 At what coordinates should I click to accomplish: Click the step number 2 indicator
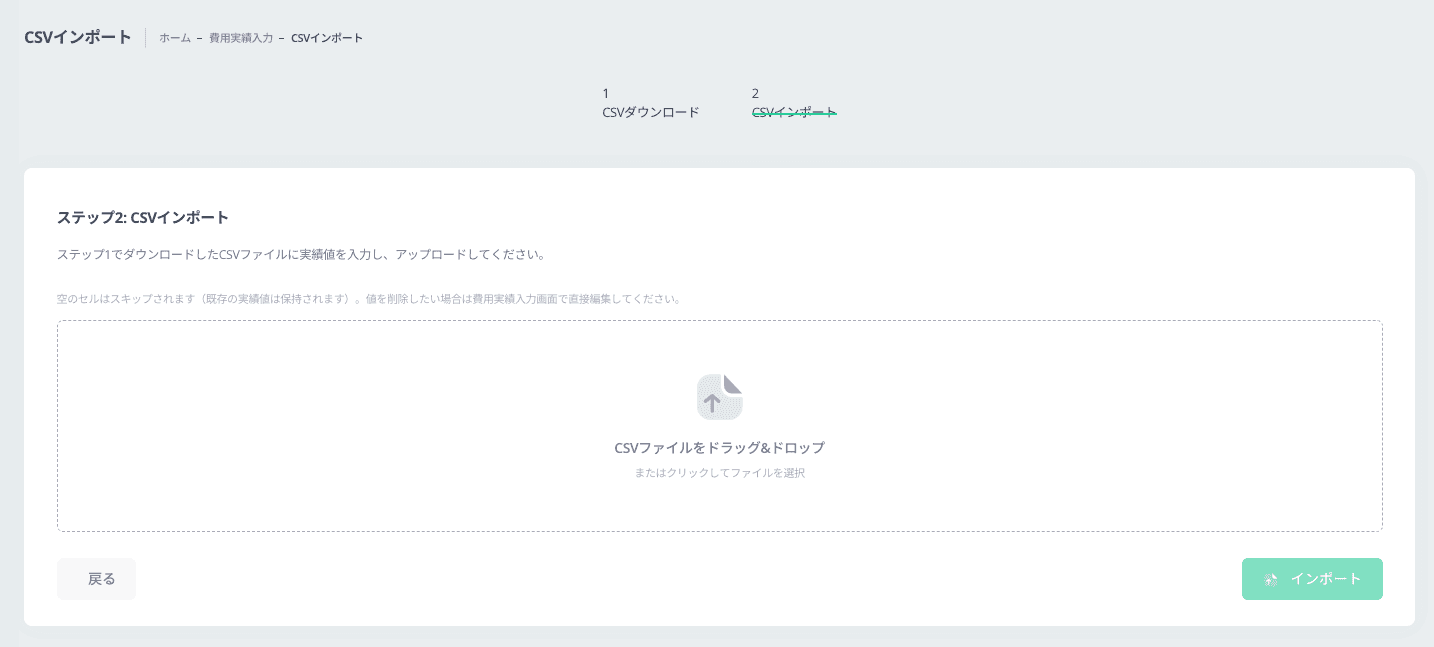(755, 93)
